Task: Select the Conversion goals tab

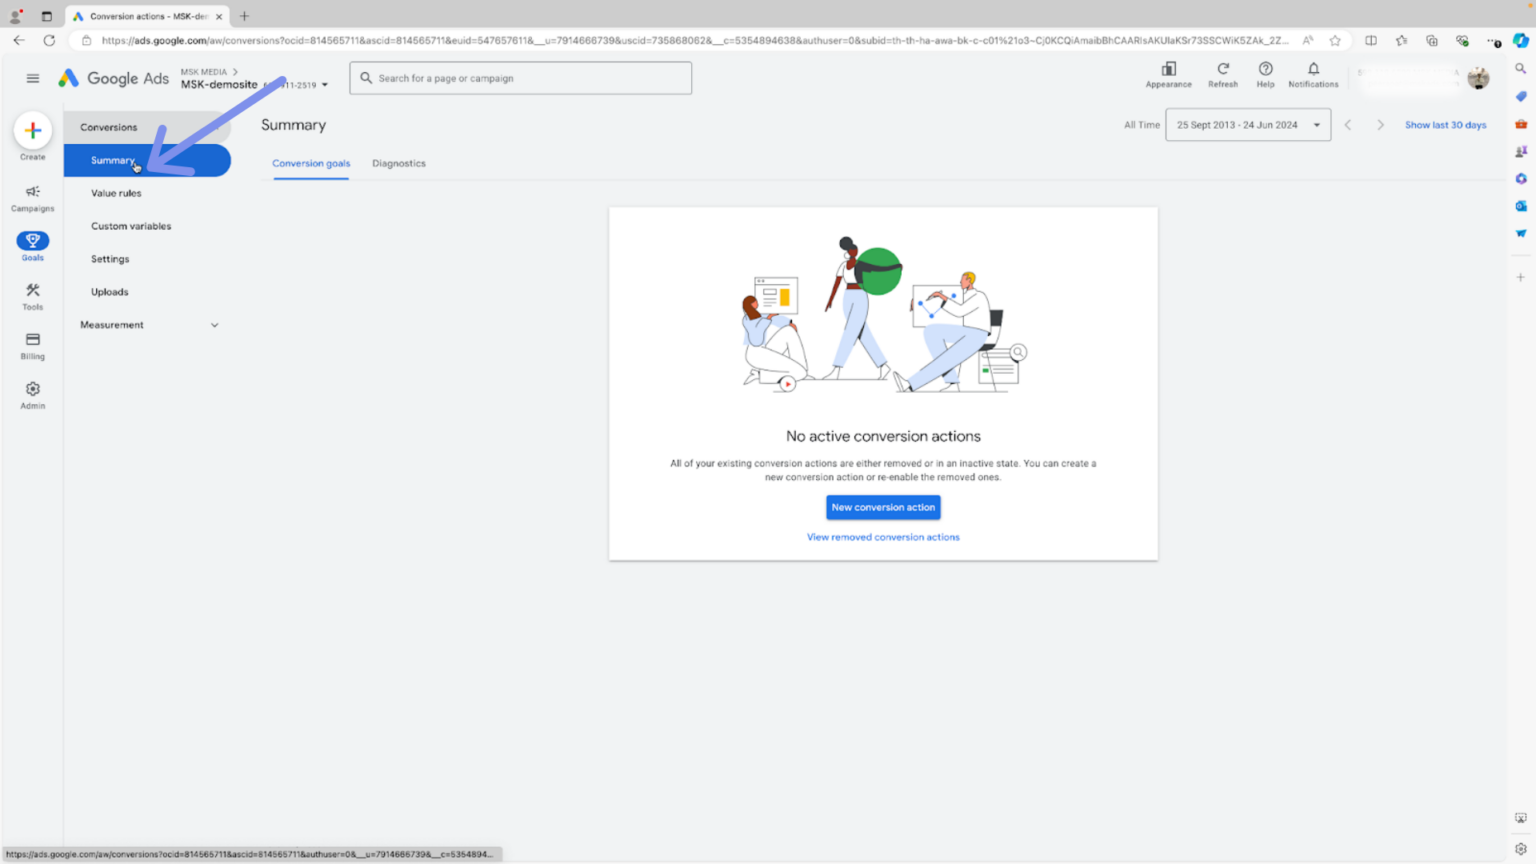Action: (311, 163)
